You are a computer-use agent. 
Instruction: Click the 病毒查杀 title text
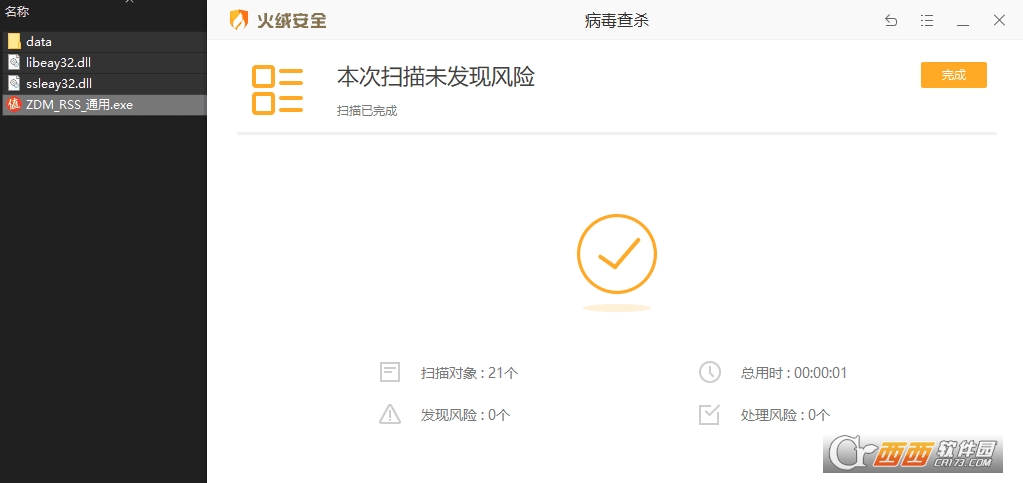click(x=617, y=21)
